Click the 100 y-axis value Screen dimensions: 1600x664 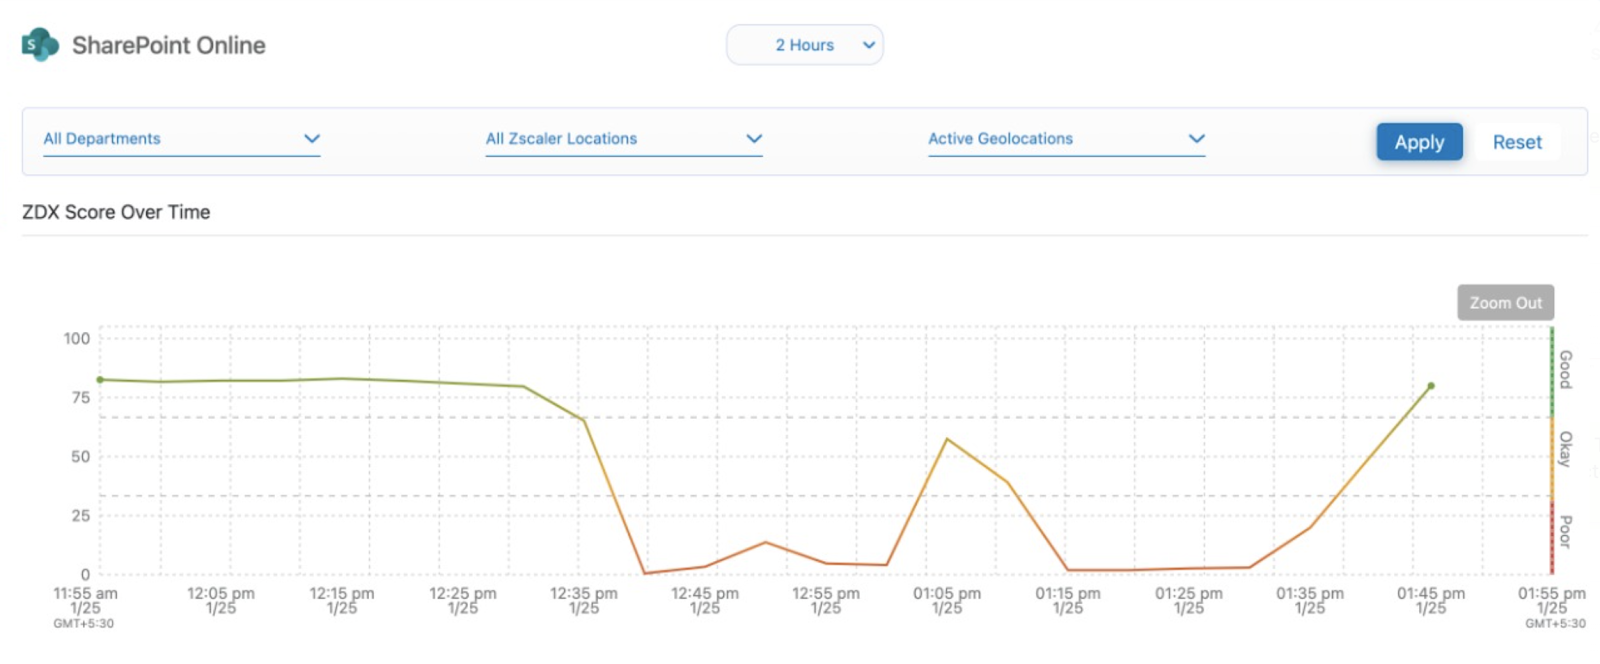(x=77, y=338)
